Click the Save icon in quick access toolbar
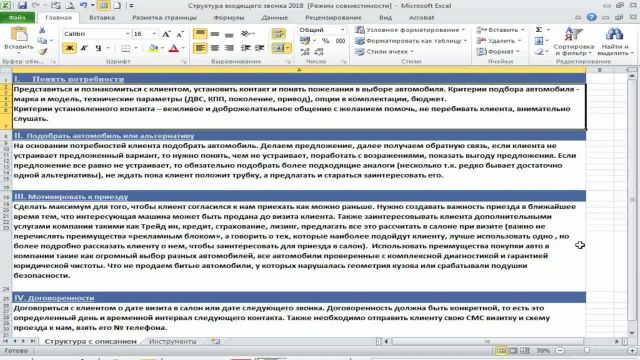Image resolution: width=640 pixels, height=360 pixels. click(22, 6)
